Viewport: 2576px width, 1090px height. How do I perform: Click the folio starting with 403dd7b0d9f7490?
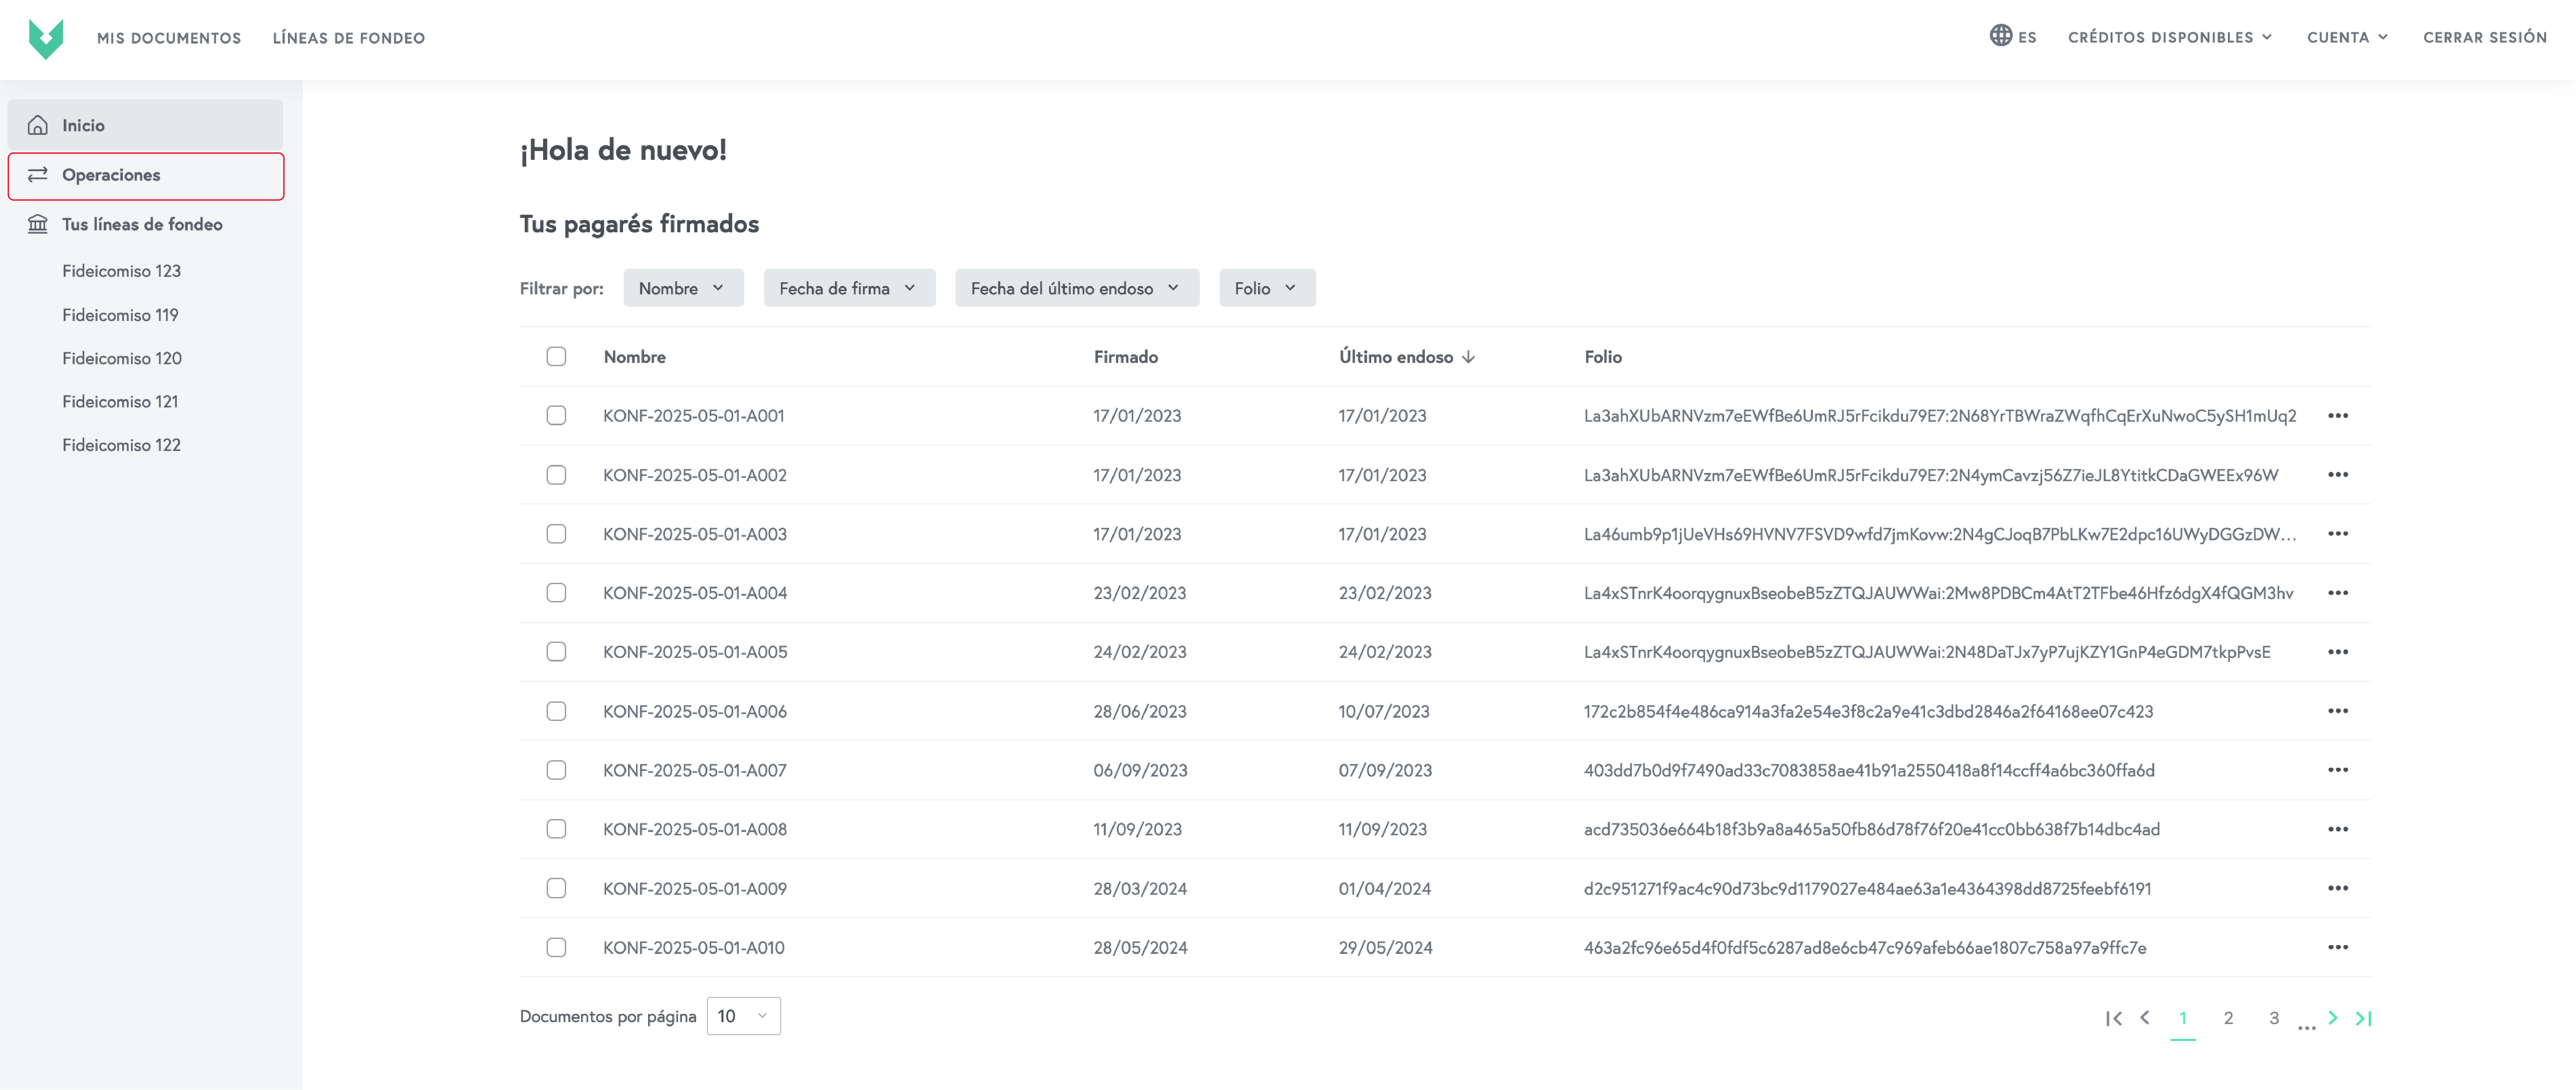pyautogui.click(x=1869, y=770)
